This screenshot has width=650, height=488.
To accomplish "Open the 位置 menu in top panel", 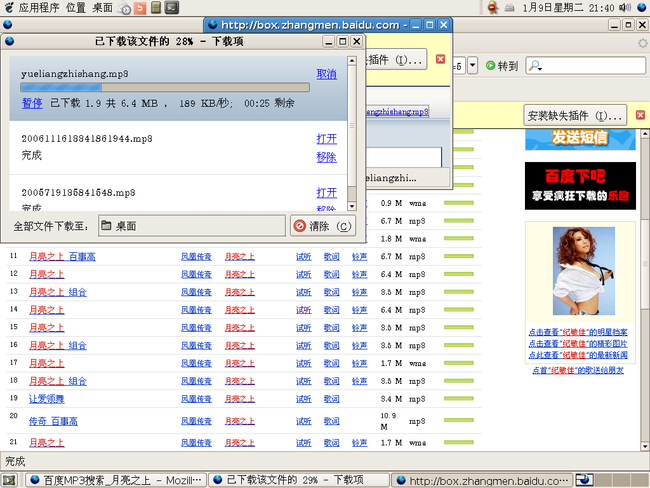I will (x=75, y=7).
